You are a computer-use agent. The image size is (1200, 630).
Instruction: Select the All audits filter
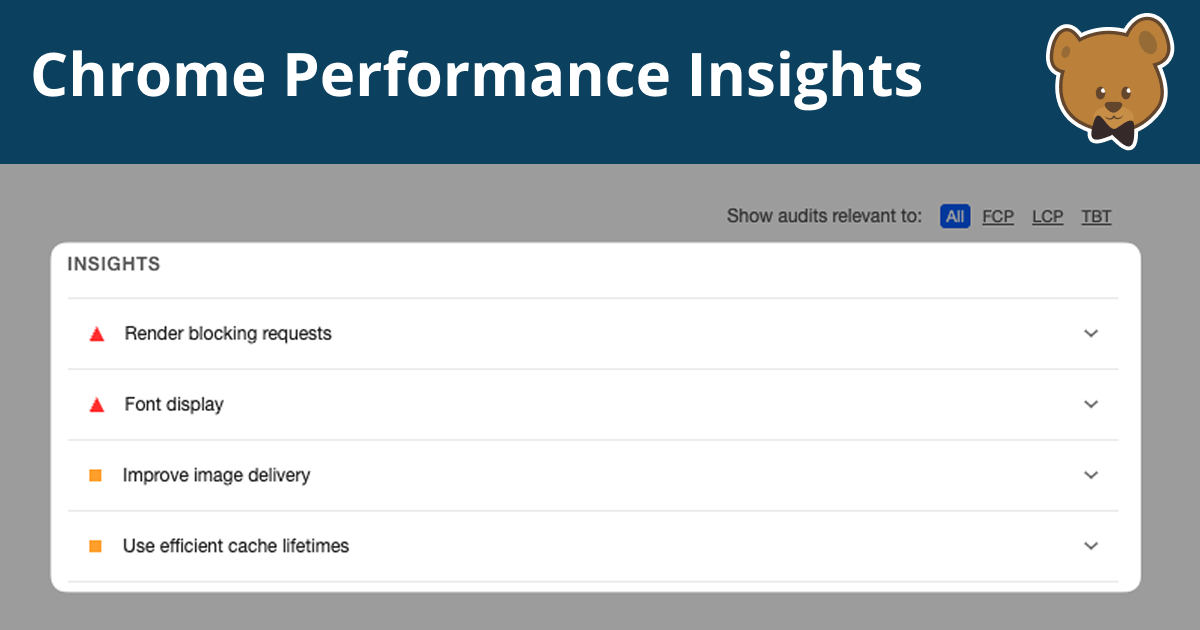[955, 216]
